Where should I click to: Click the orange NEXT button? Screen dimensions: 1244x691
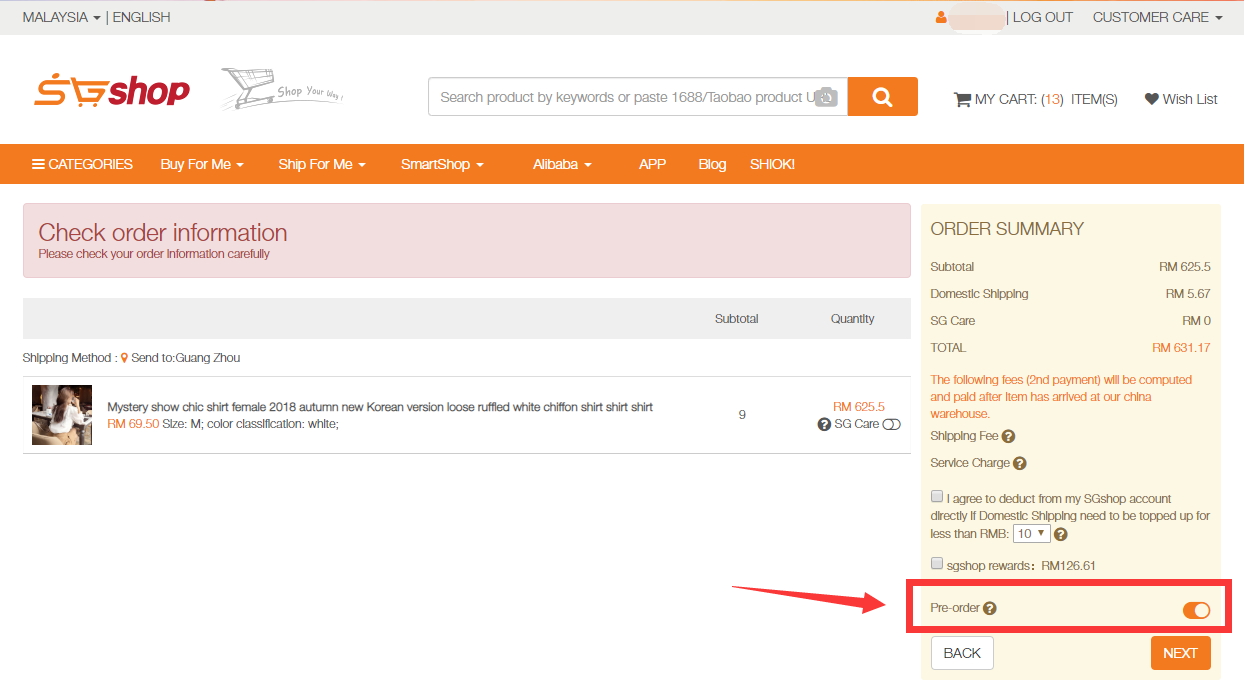tap(1180, 653)
